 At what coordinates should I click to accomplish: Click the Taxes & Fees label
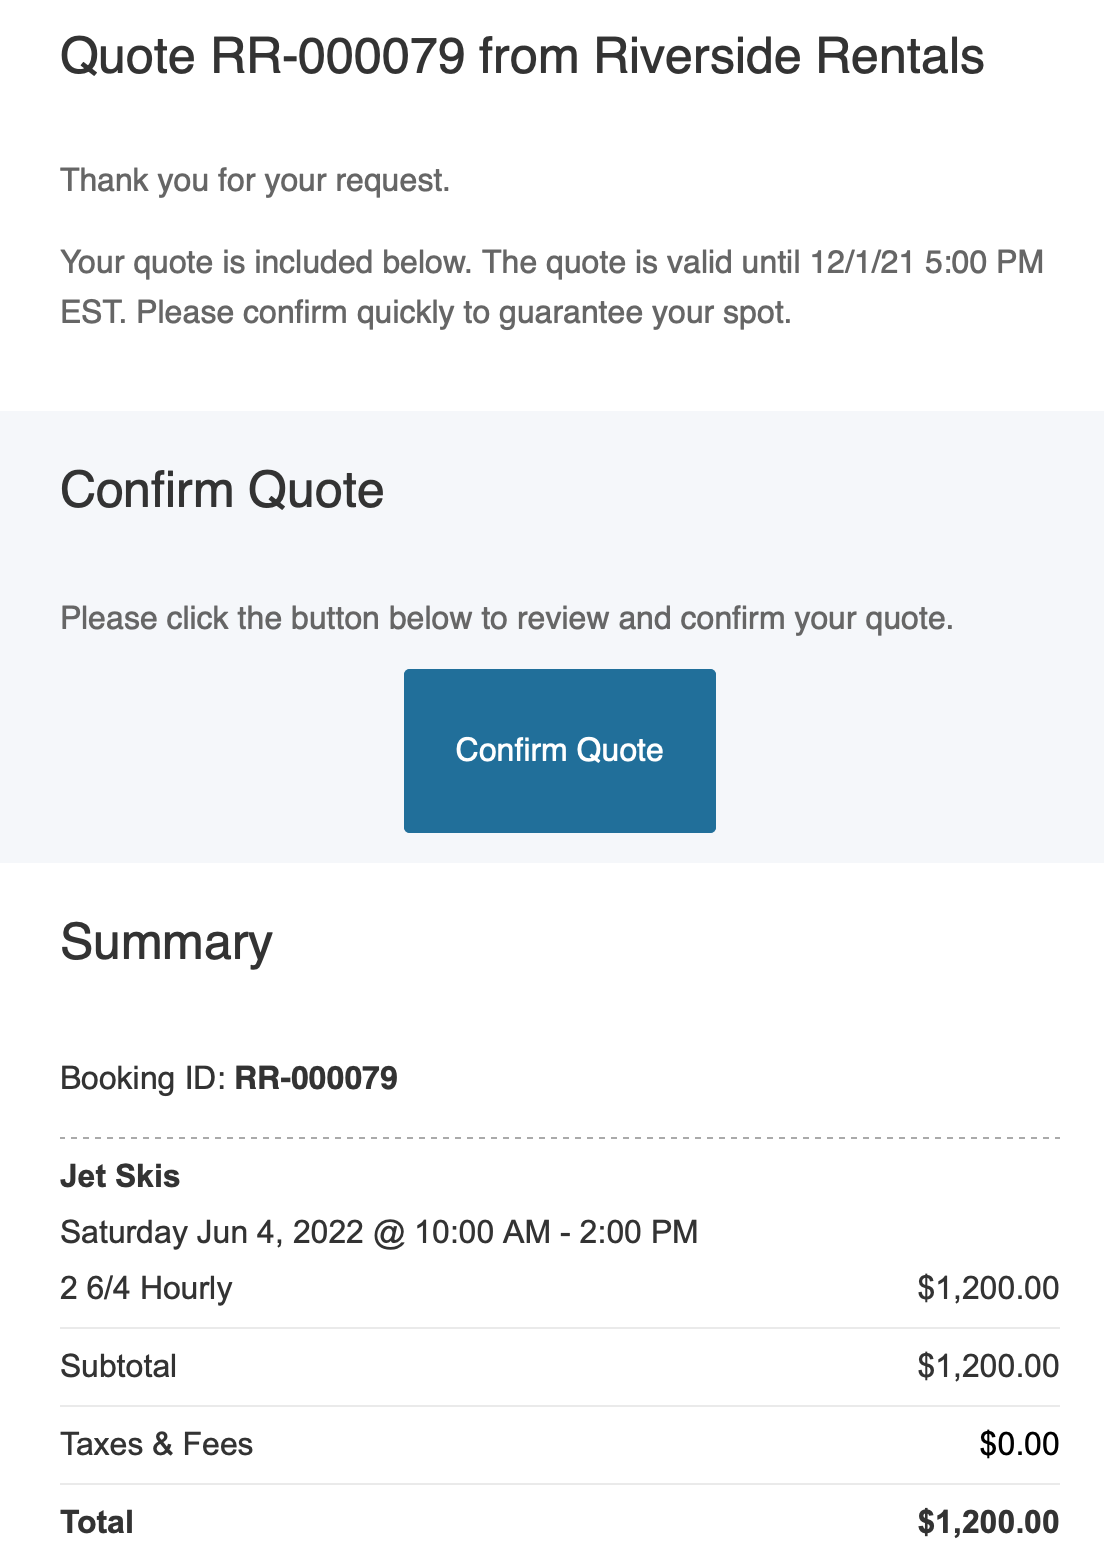click(x=156, y=1444)
